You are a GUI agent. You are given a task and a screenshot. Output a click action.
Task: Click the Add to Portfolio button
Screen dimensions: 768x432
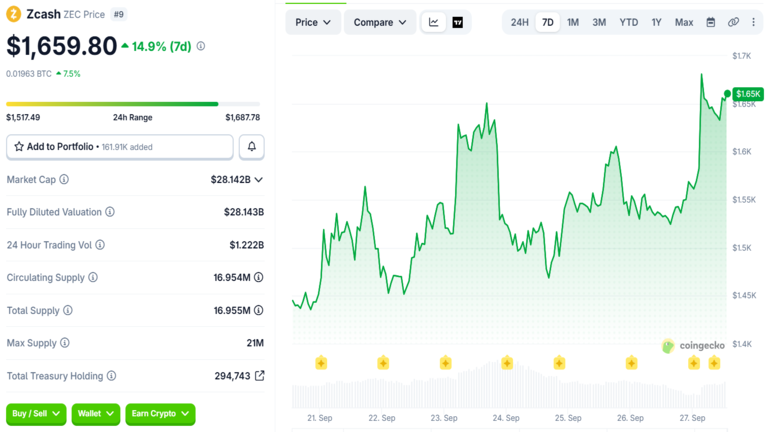[120, 147]
